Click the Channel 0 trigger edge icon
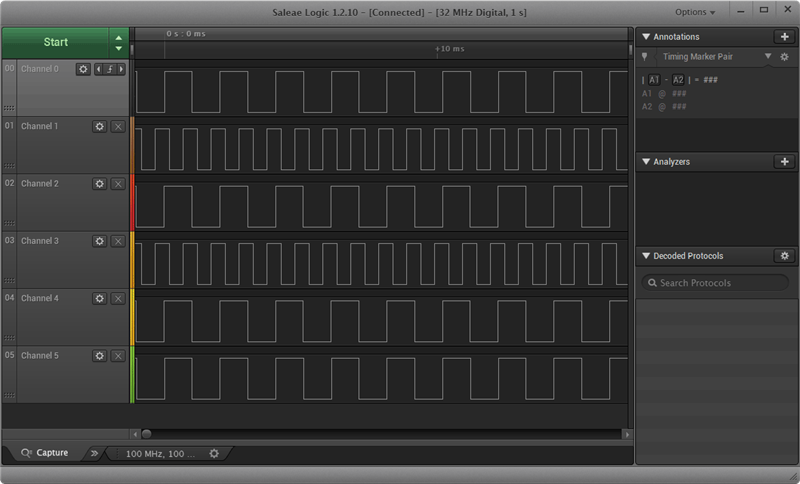This screenshot has width=800, height=484. point(110,69)
